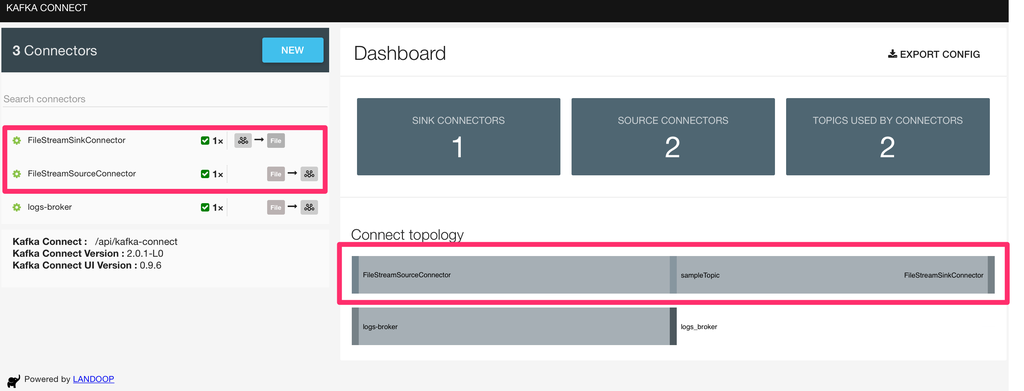
Task: Click File icon in FileStreamSourceConnector row
Action: (x=276, y=174)
